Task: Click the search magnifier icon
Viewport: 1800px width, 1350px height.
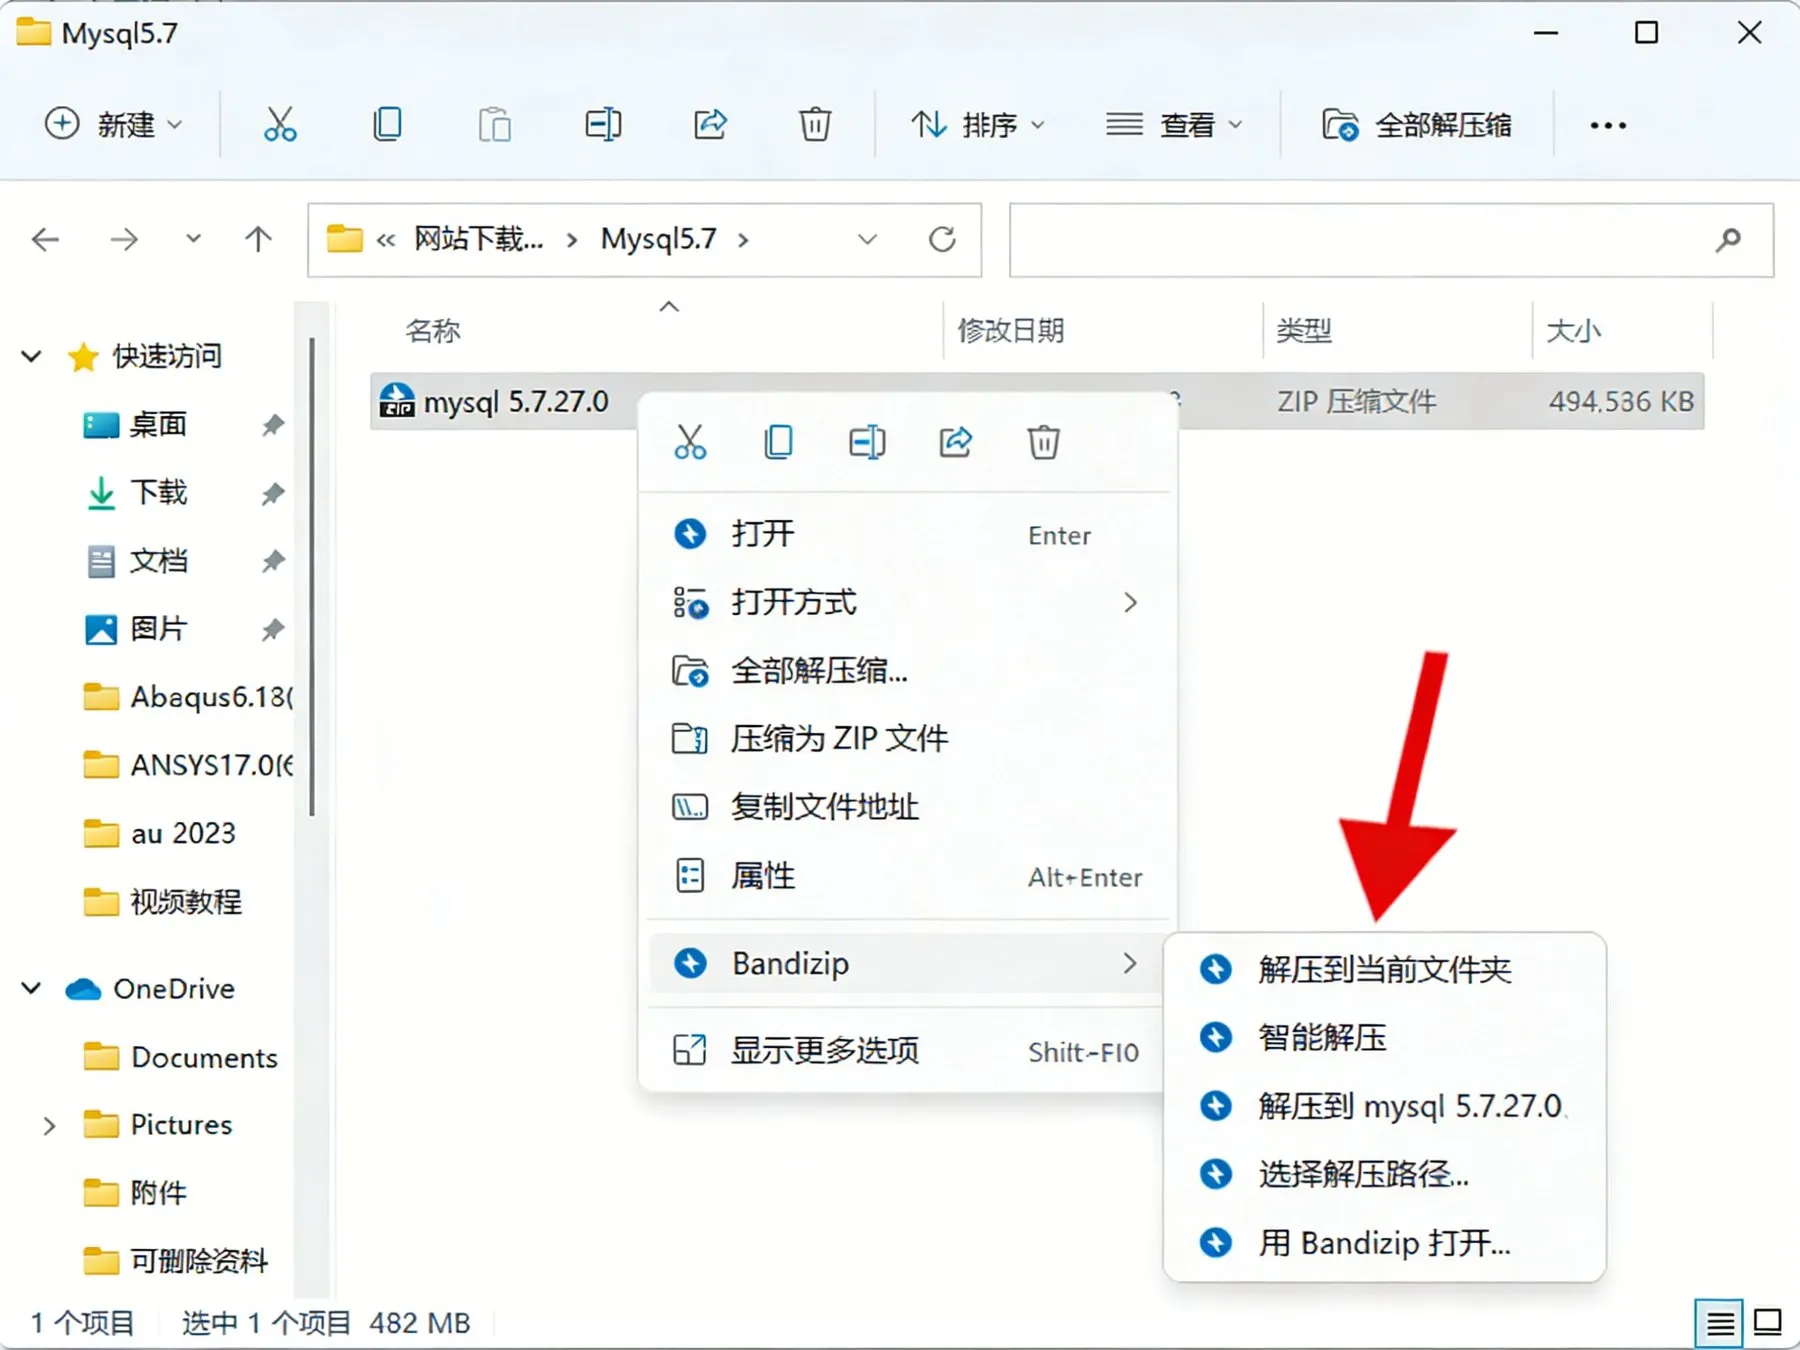Action: [1728, 240]
